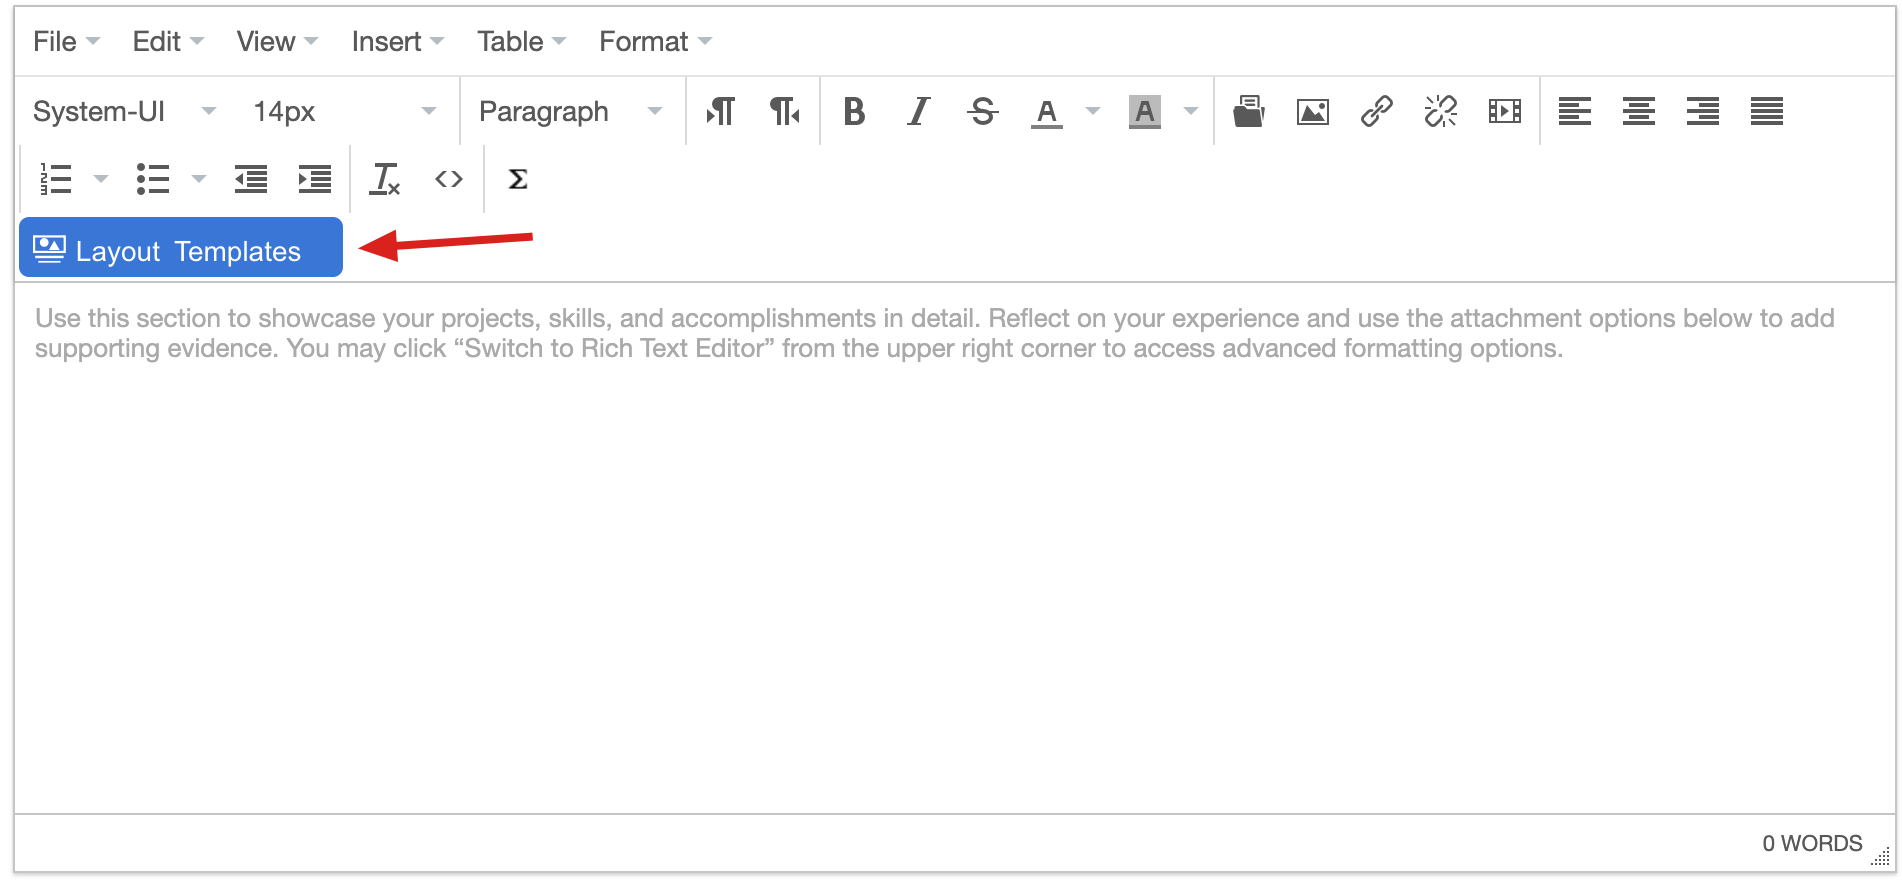Click the insert file icon
The width and height of the screenshot is (1902, 880).
tap(1248, 111)
